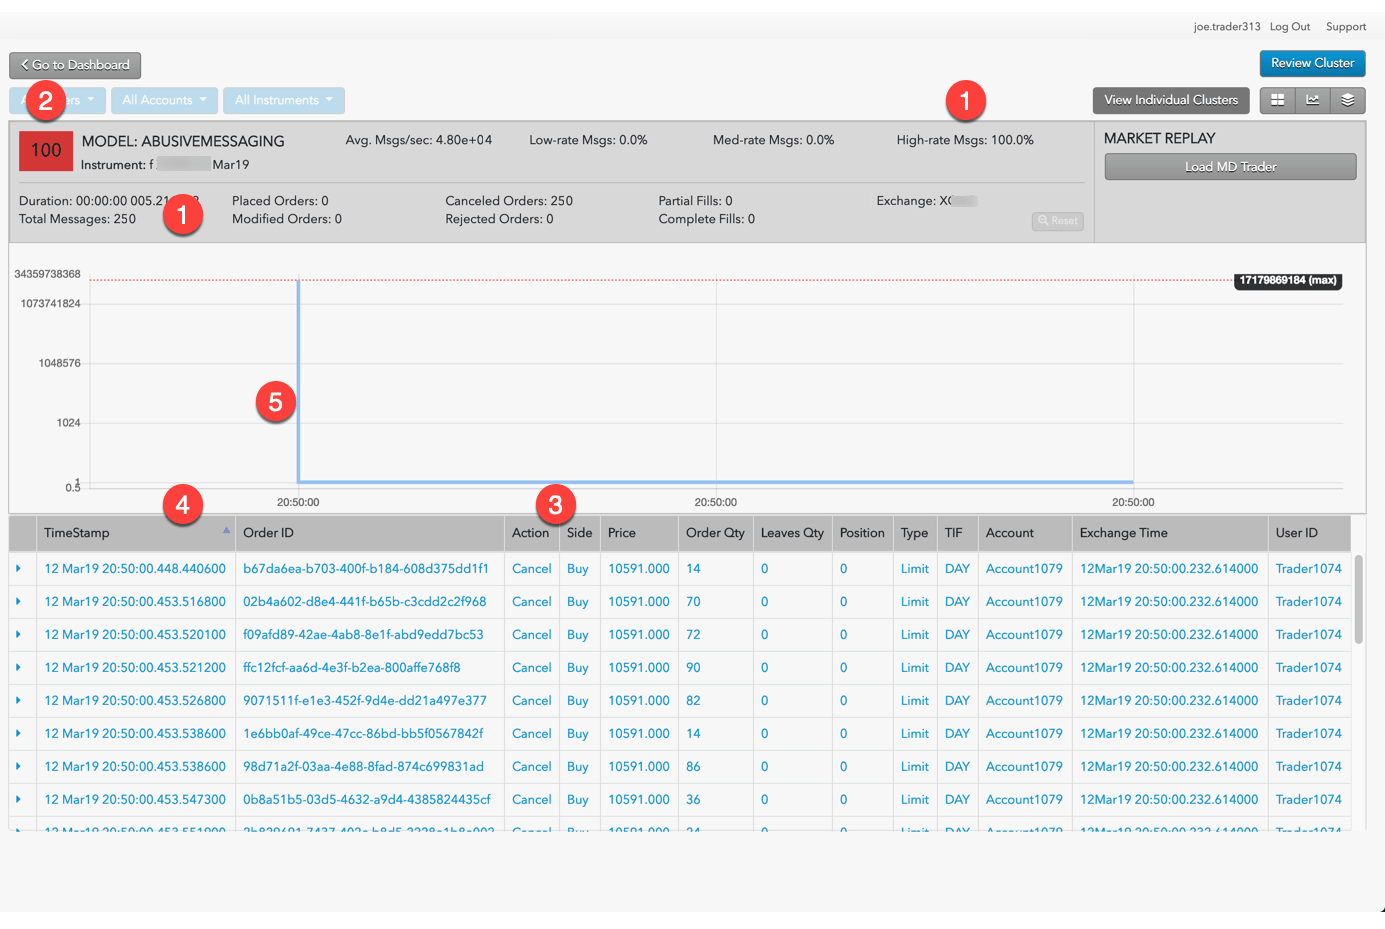
Task: Click the blue spike line in chart
Action: 298,380
